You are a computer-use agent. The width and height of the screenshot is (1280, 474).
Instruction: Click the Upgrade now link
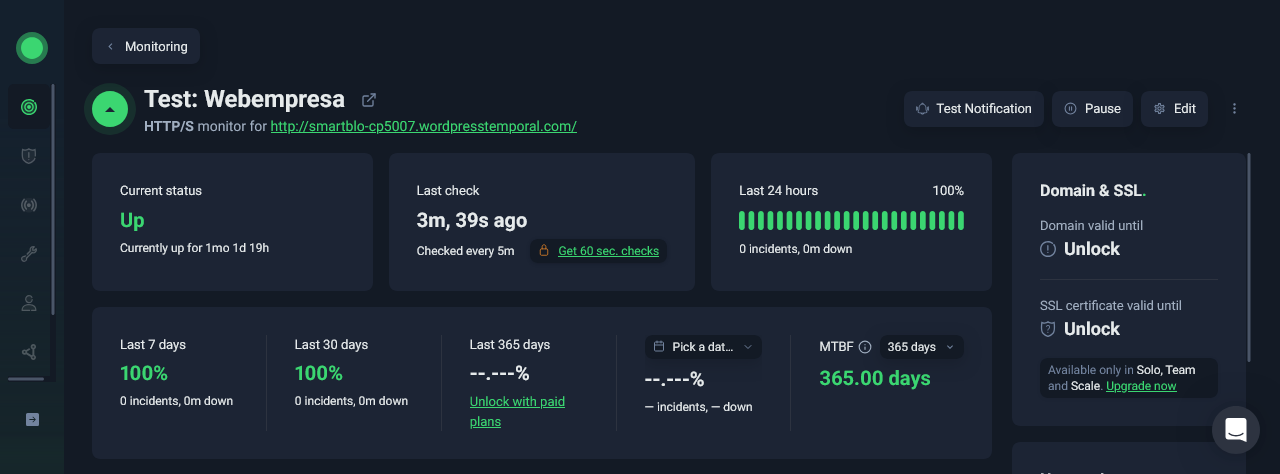click(1141, 386)
